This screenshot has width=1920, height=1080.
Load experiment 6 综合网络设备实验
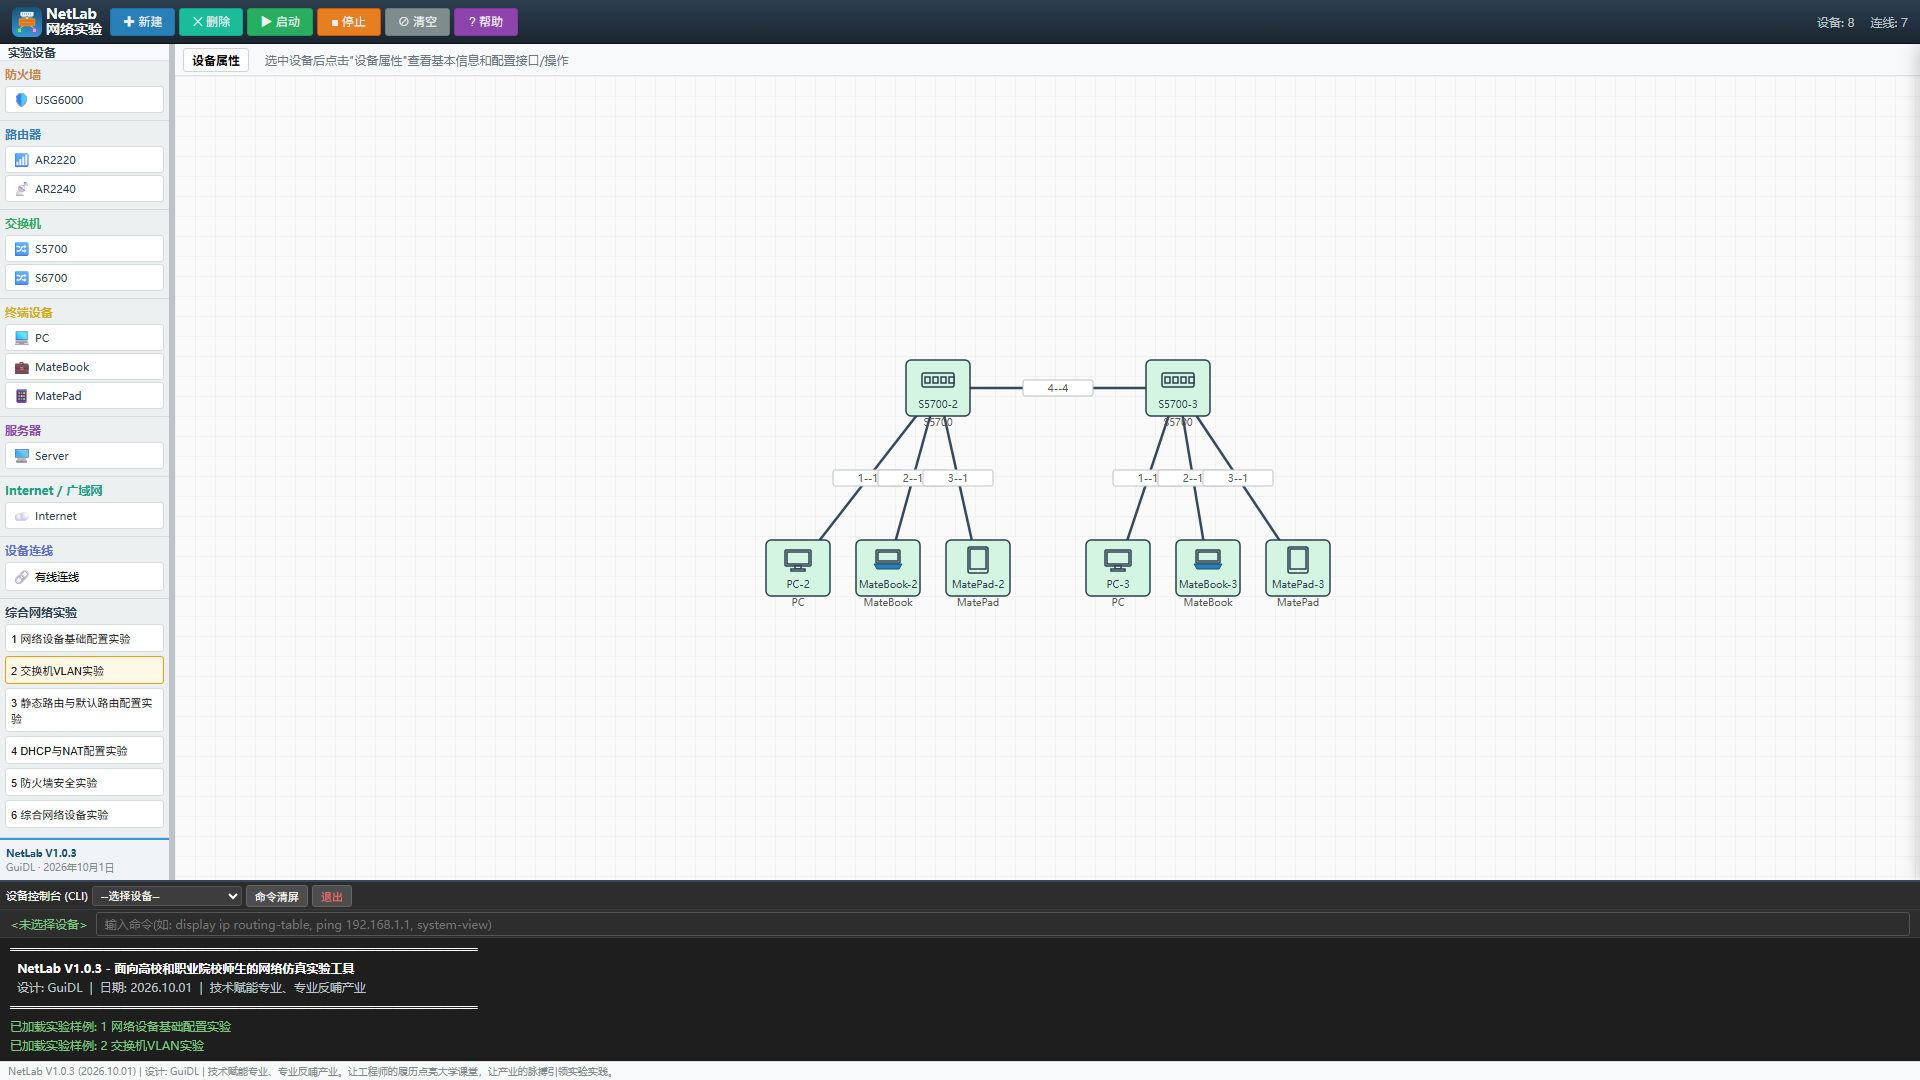tap(84, 815)
